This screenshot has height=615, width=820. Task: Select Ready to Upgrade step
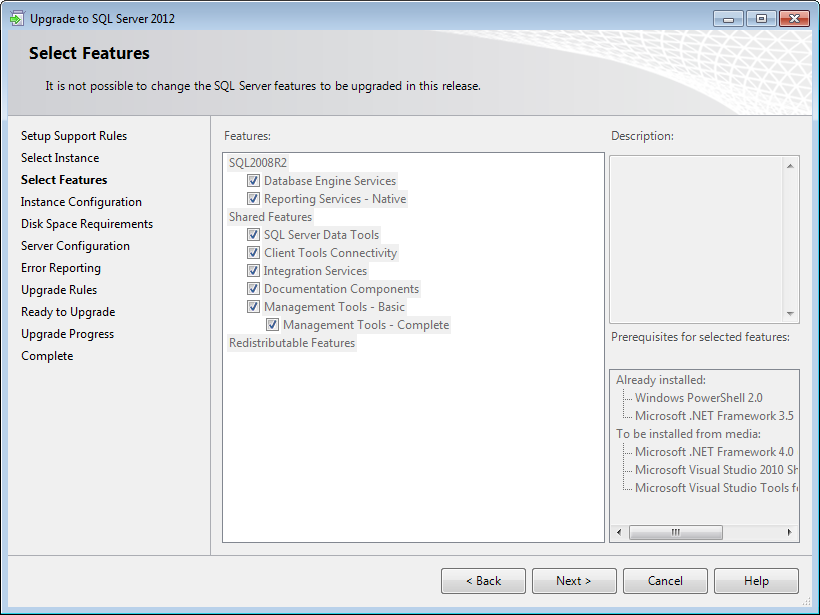(x=68, y=312)
